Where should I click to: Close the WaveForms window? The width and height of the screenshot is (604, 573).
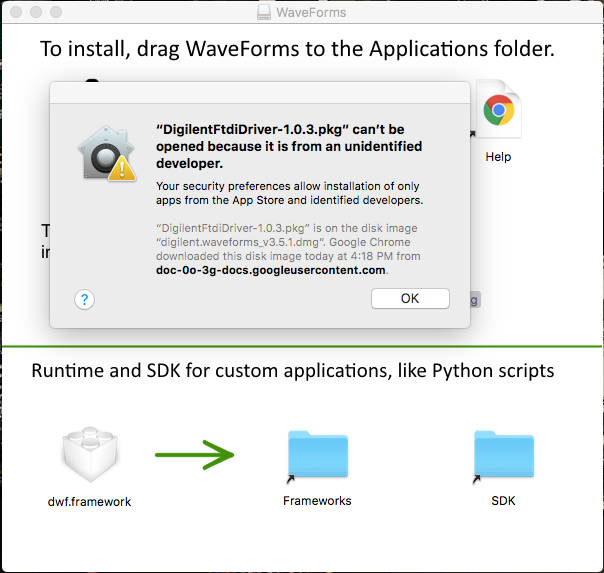click(x=16, y=12)
